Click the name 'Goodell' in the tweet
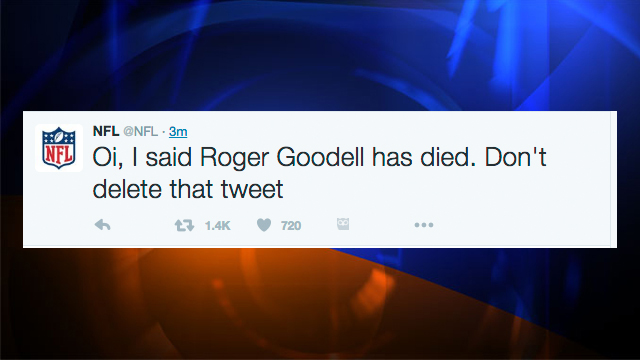 pos(320,157)
